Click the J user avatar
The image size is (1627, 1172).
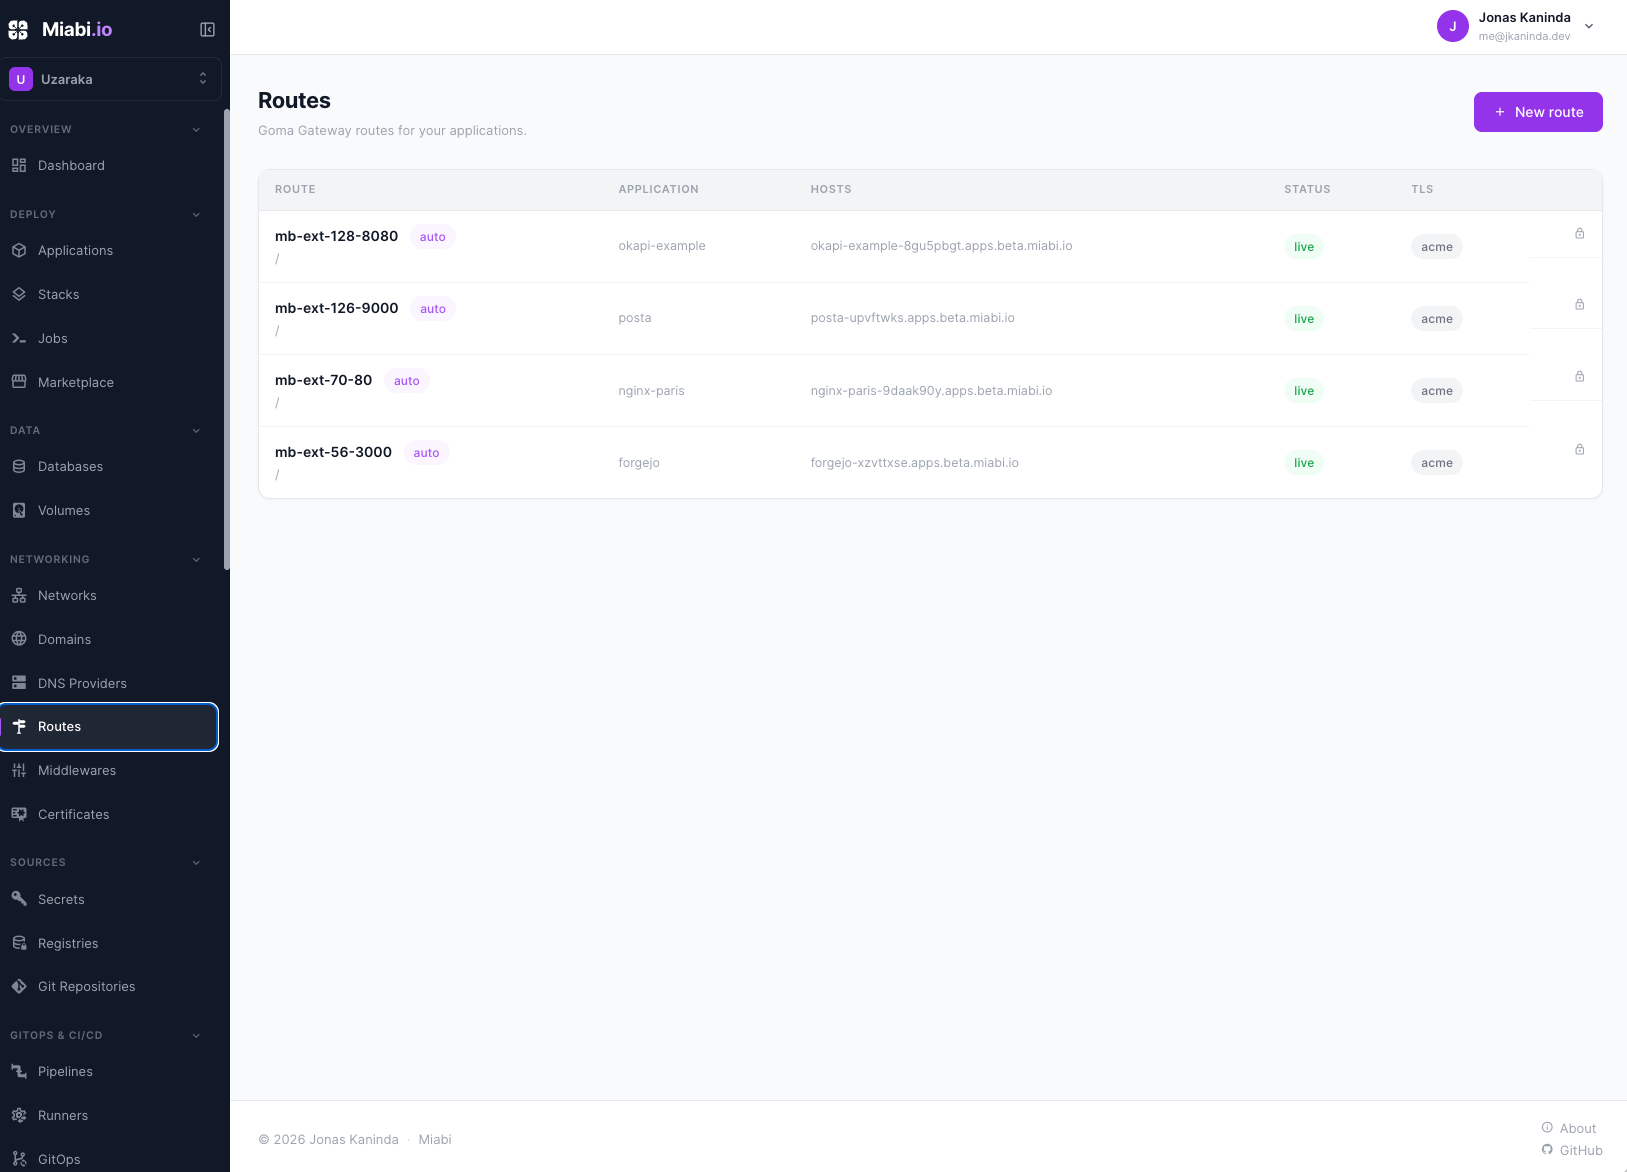[x=1452, y=26]
